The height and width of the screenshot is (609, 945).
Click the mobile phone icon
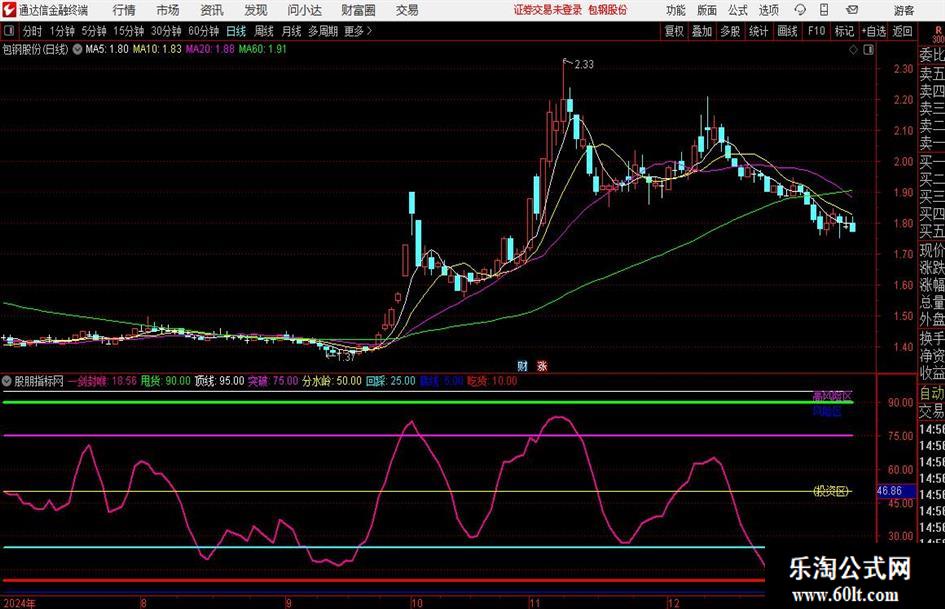[824, 10]
